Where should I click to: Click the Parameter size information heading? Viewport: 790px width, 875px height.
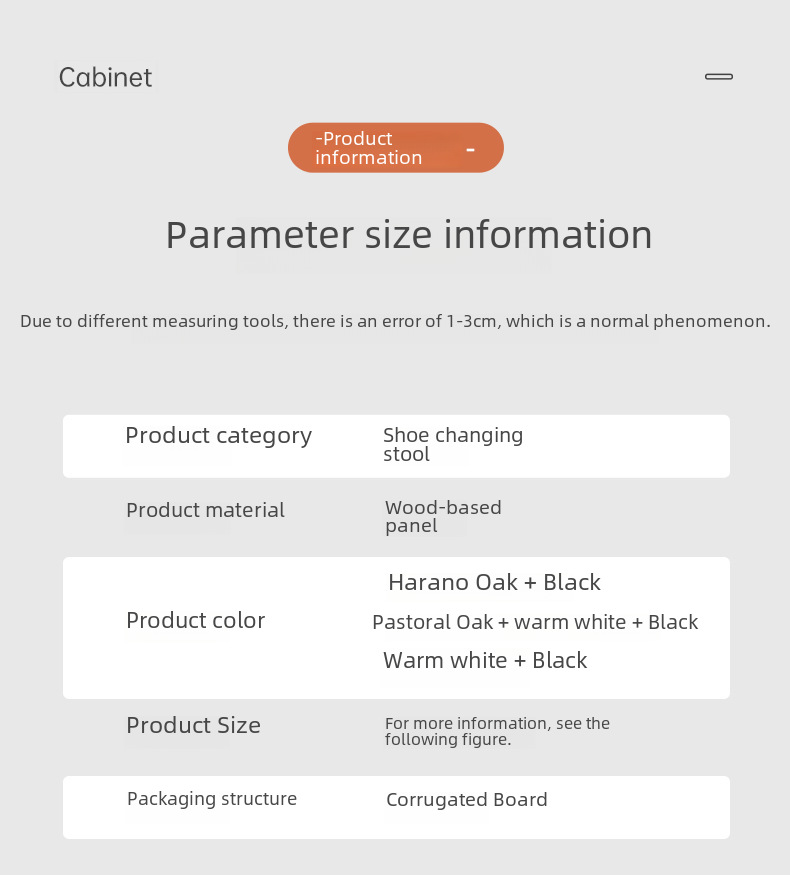(x=408, y=235)
